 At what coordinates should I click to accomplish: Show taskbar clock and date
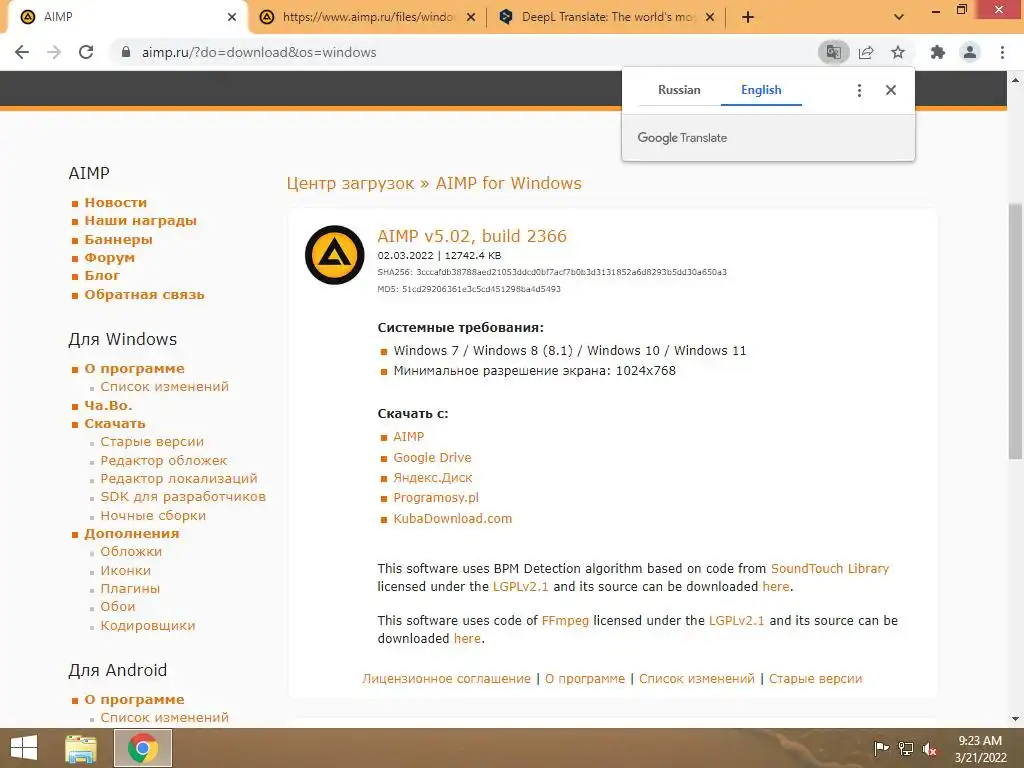pyautogui.click(x=980, y=748)
